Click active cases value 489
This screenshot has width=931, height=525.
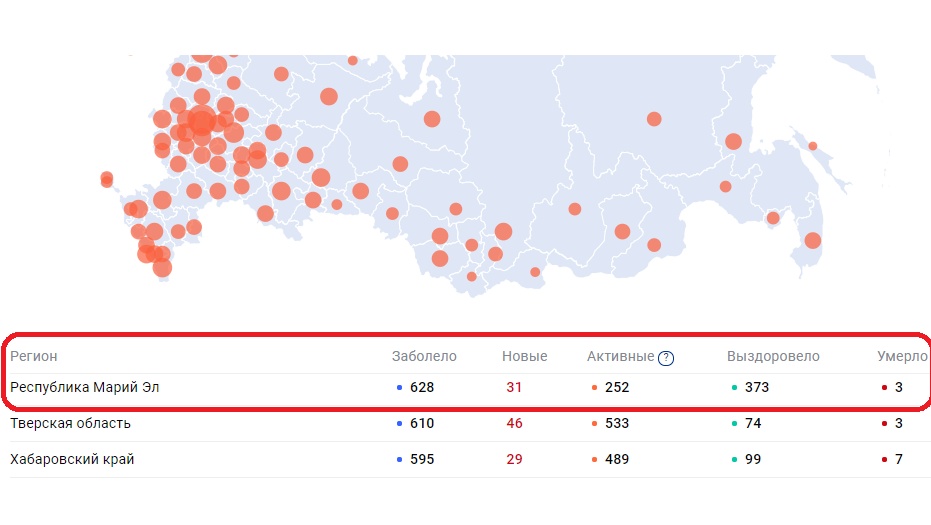(x=617, y=460)
